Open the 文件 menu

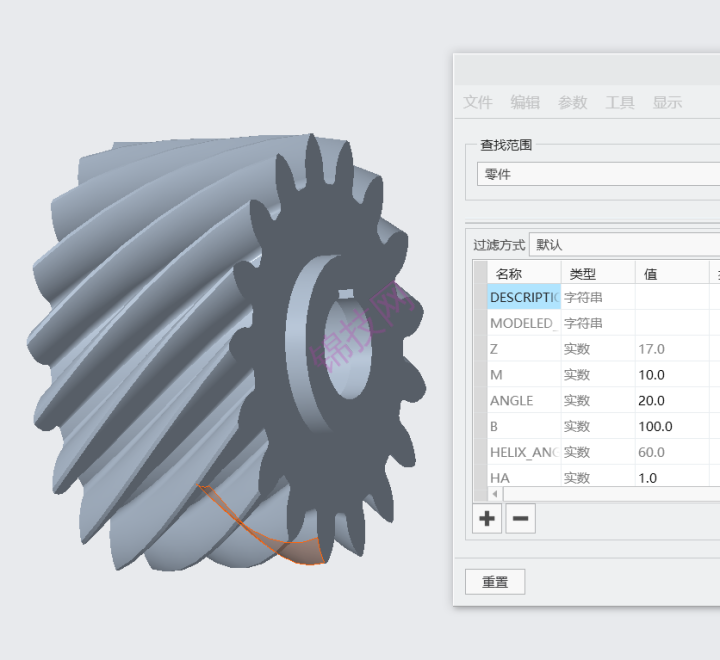pyautogui.click(x=478, y=102)
